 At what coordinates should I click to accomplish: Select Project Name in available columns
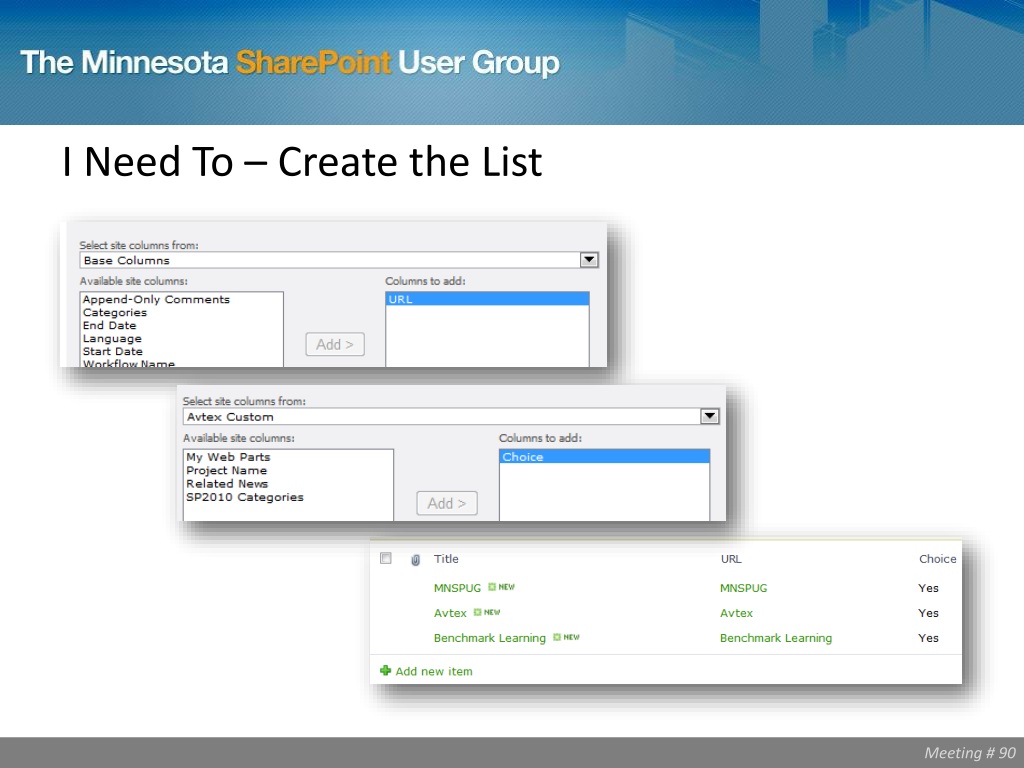[x=227, y=470]
